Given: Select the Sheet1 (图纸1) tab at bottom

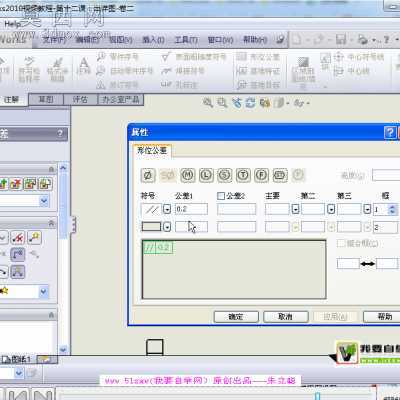Looking at the screenshot, I should click(17, 359).
